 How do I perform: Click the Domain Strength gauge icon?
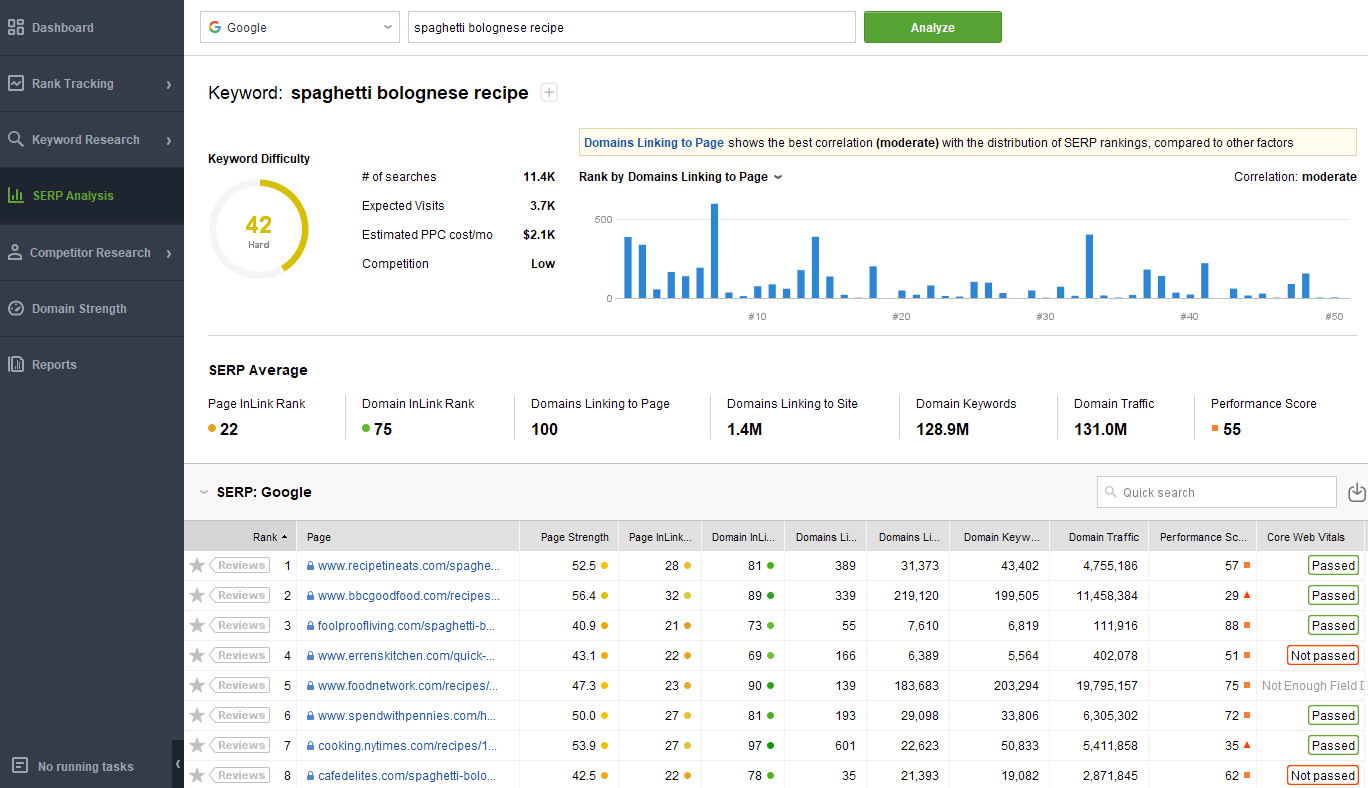(x=16, y=309)
